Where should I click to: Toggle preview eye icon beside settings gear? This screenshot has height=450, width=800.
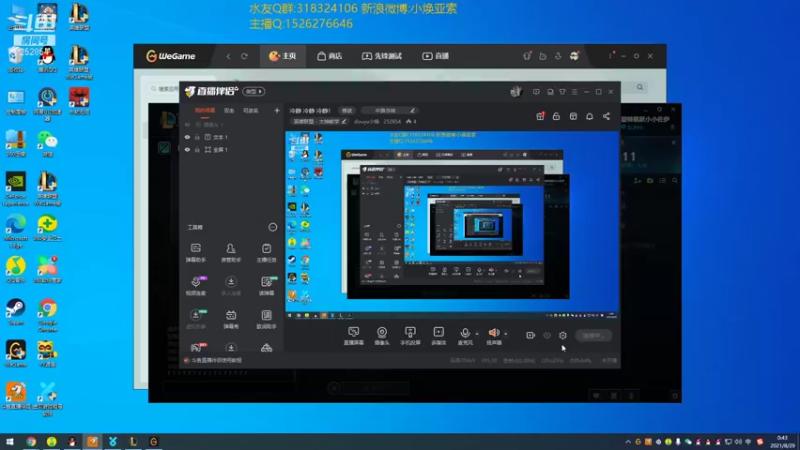[x=547, y=335]
